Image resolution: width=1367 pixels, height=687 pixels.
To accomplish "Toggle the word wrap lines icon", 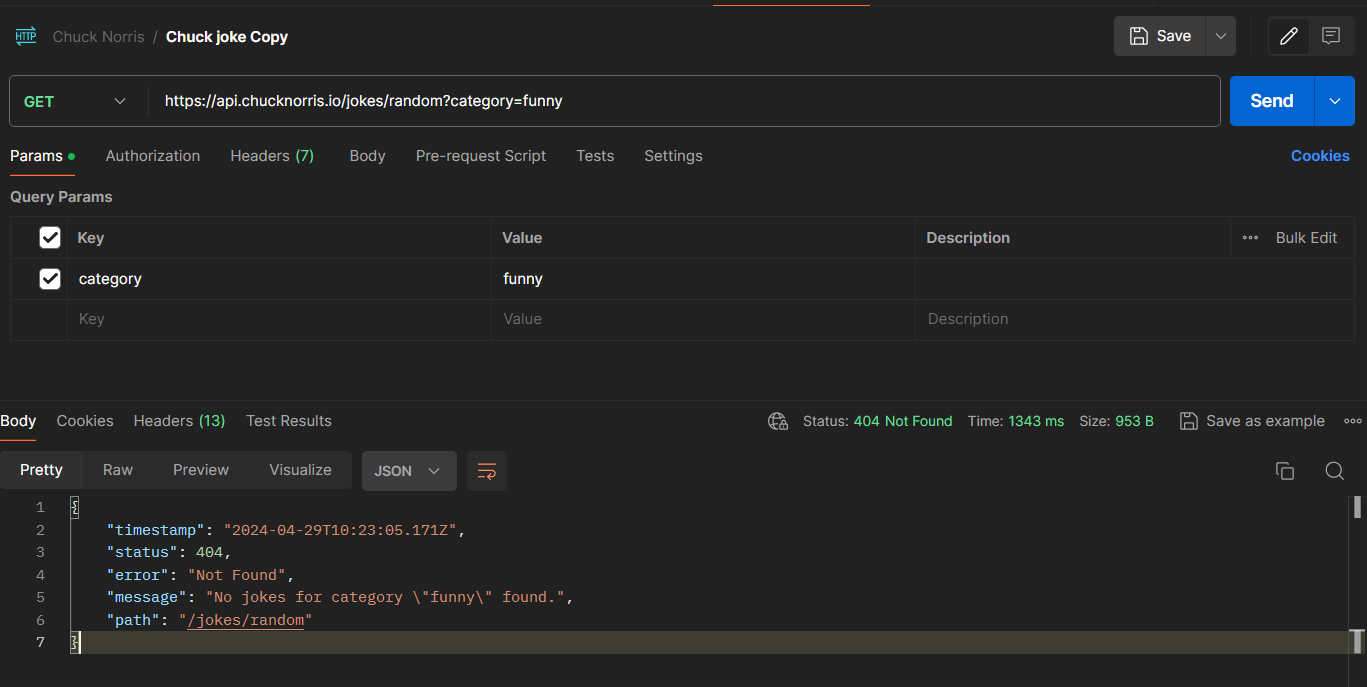I will 487,471.
